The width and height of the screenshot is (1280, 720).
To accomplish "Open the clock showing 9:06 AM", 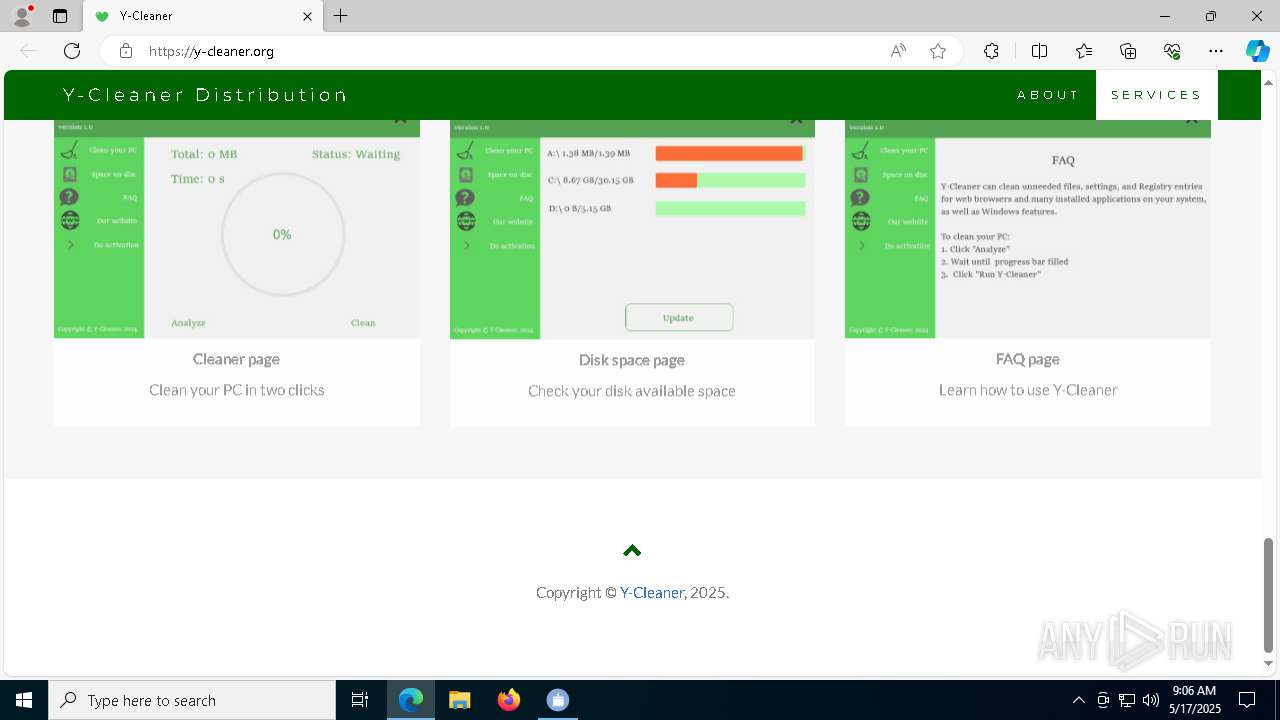I will tap(1194, 700).
